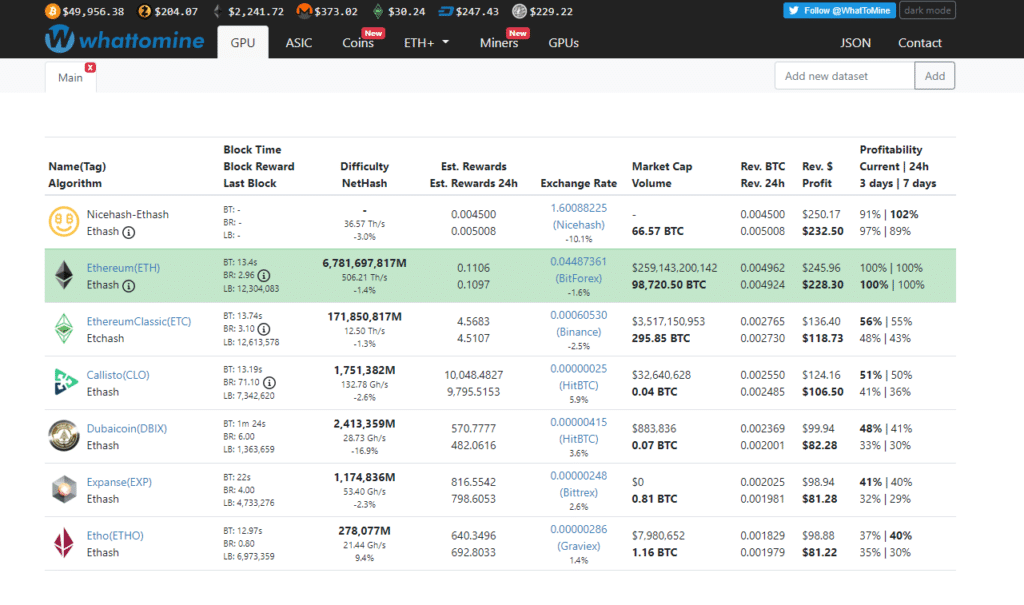Image resolution: width=1024 pixels, height=605 pixels.
Task: Click the Ethereum price ticker icon
Action: pyautogui.click(x=217, y=11)
